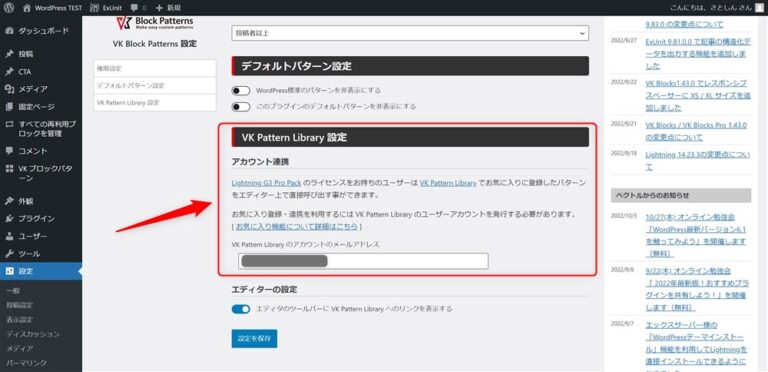Click the 2022/9/27 news date
Image resolution: width=768 pixels, height=372 pixels.
click(624, 41)
